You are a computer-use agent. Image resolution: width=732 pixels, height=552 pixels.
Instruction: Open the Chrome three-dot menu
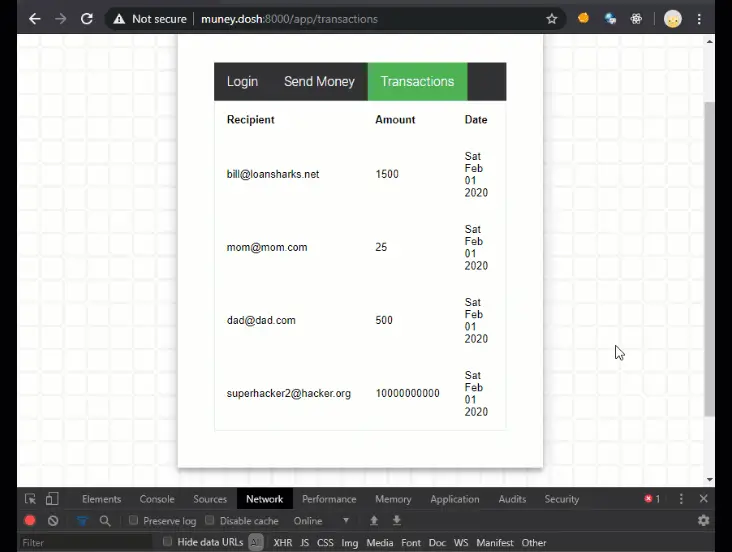click(699, 19)
